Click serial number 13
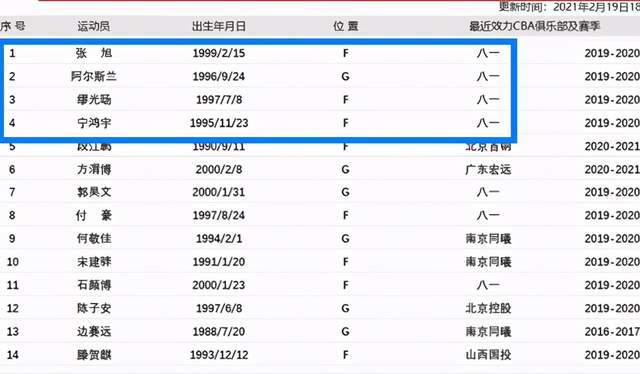This screenshot has width=640, height=374. point(13,332)
